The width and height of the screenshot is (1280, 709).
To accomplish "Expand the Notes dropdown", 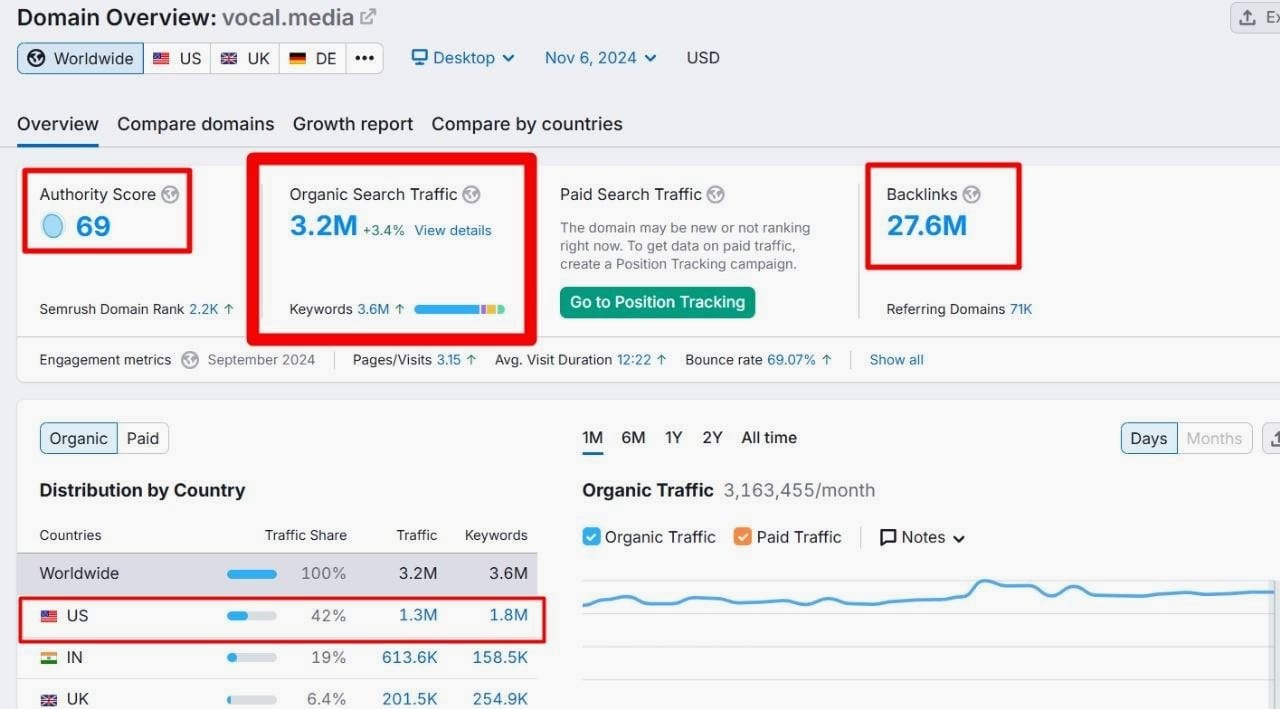I will click(x=922, y=537).
